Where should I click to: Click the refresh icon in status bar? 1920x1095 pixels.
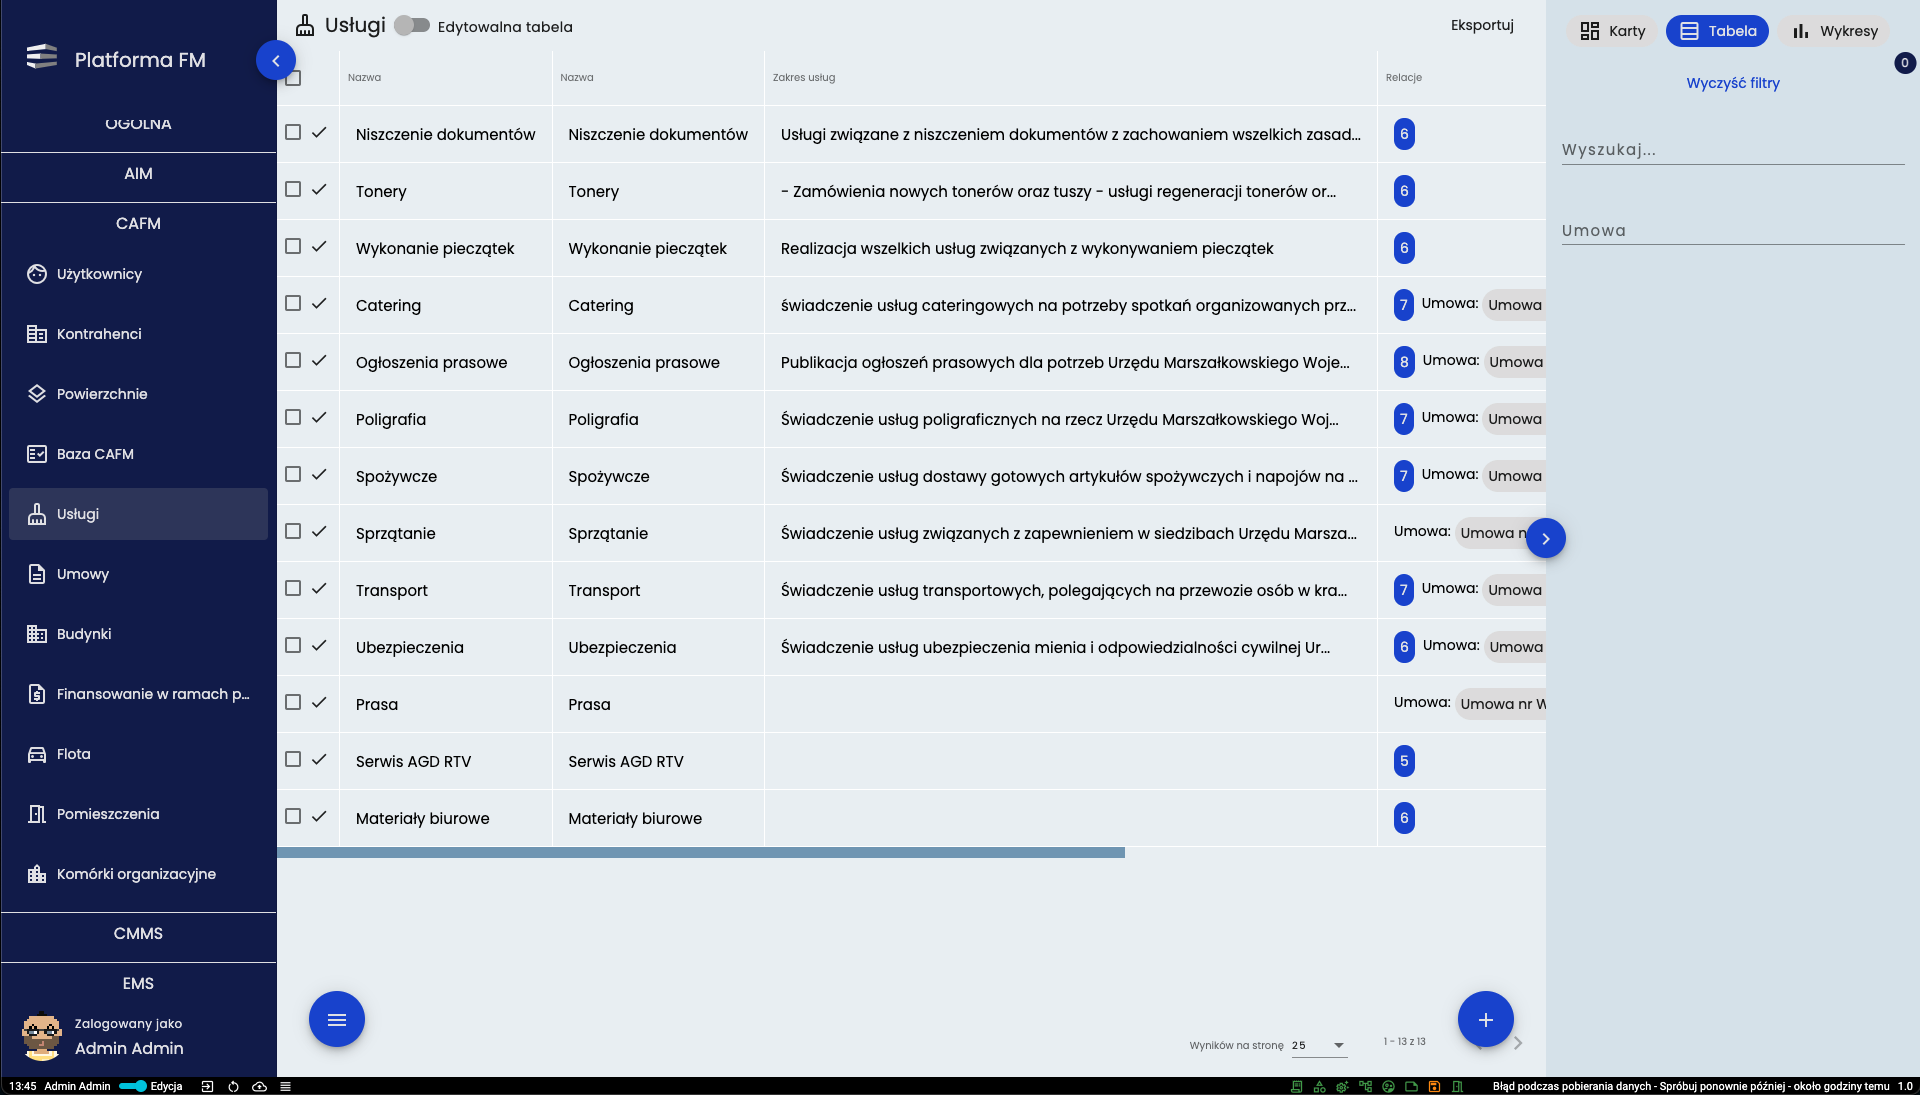[233, 1086]
